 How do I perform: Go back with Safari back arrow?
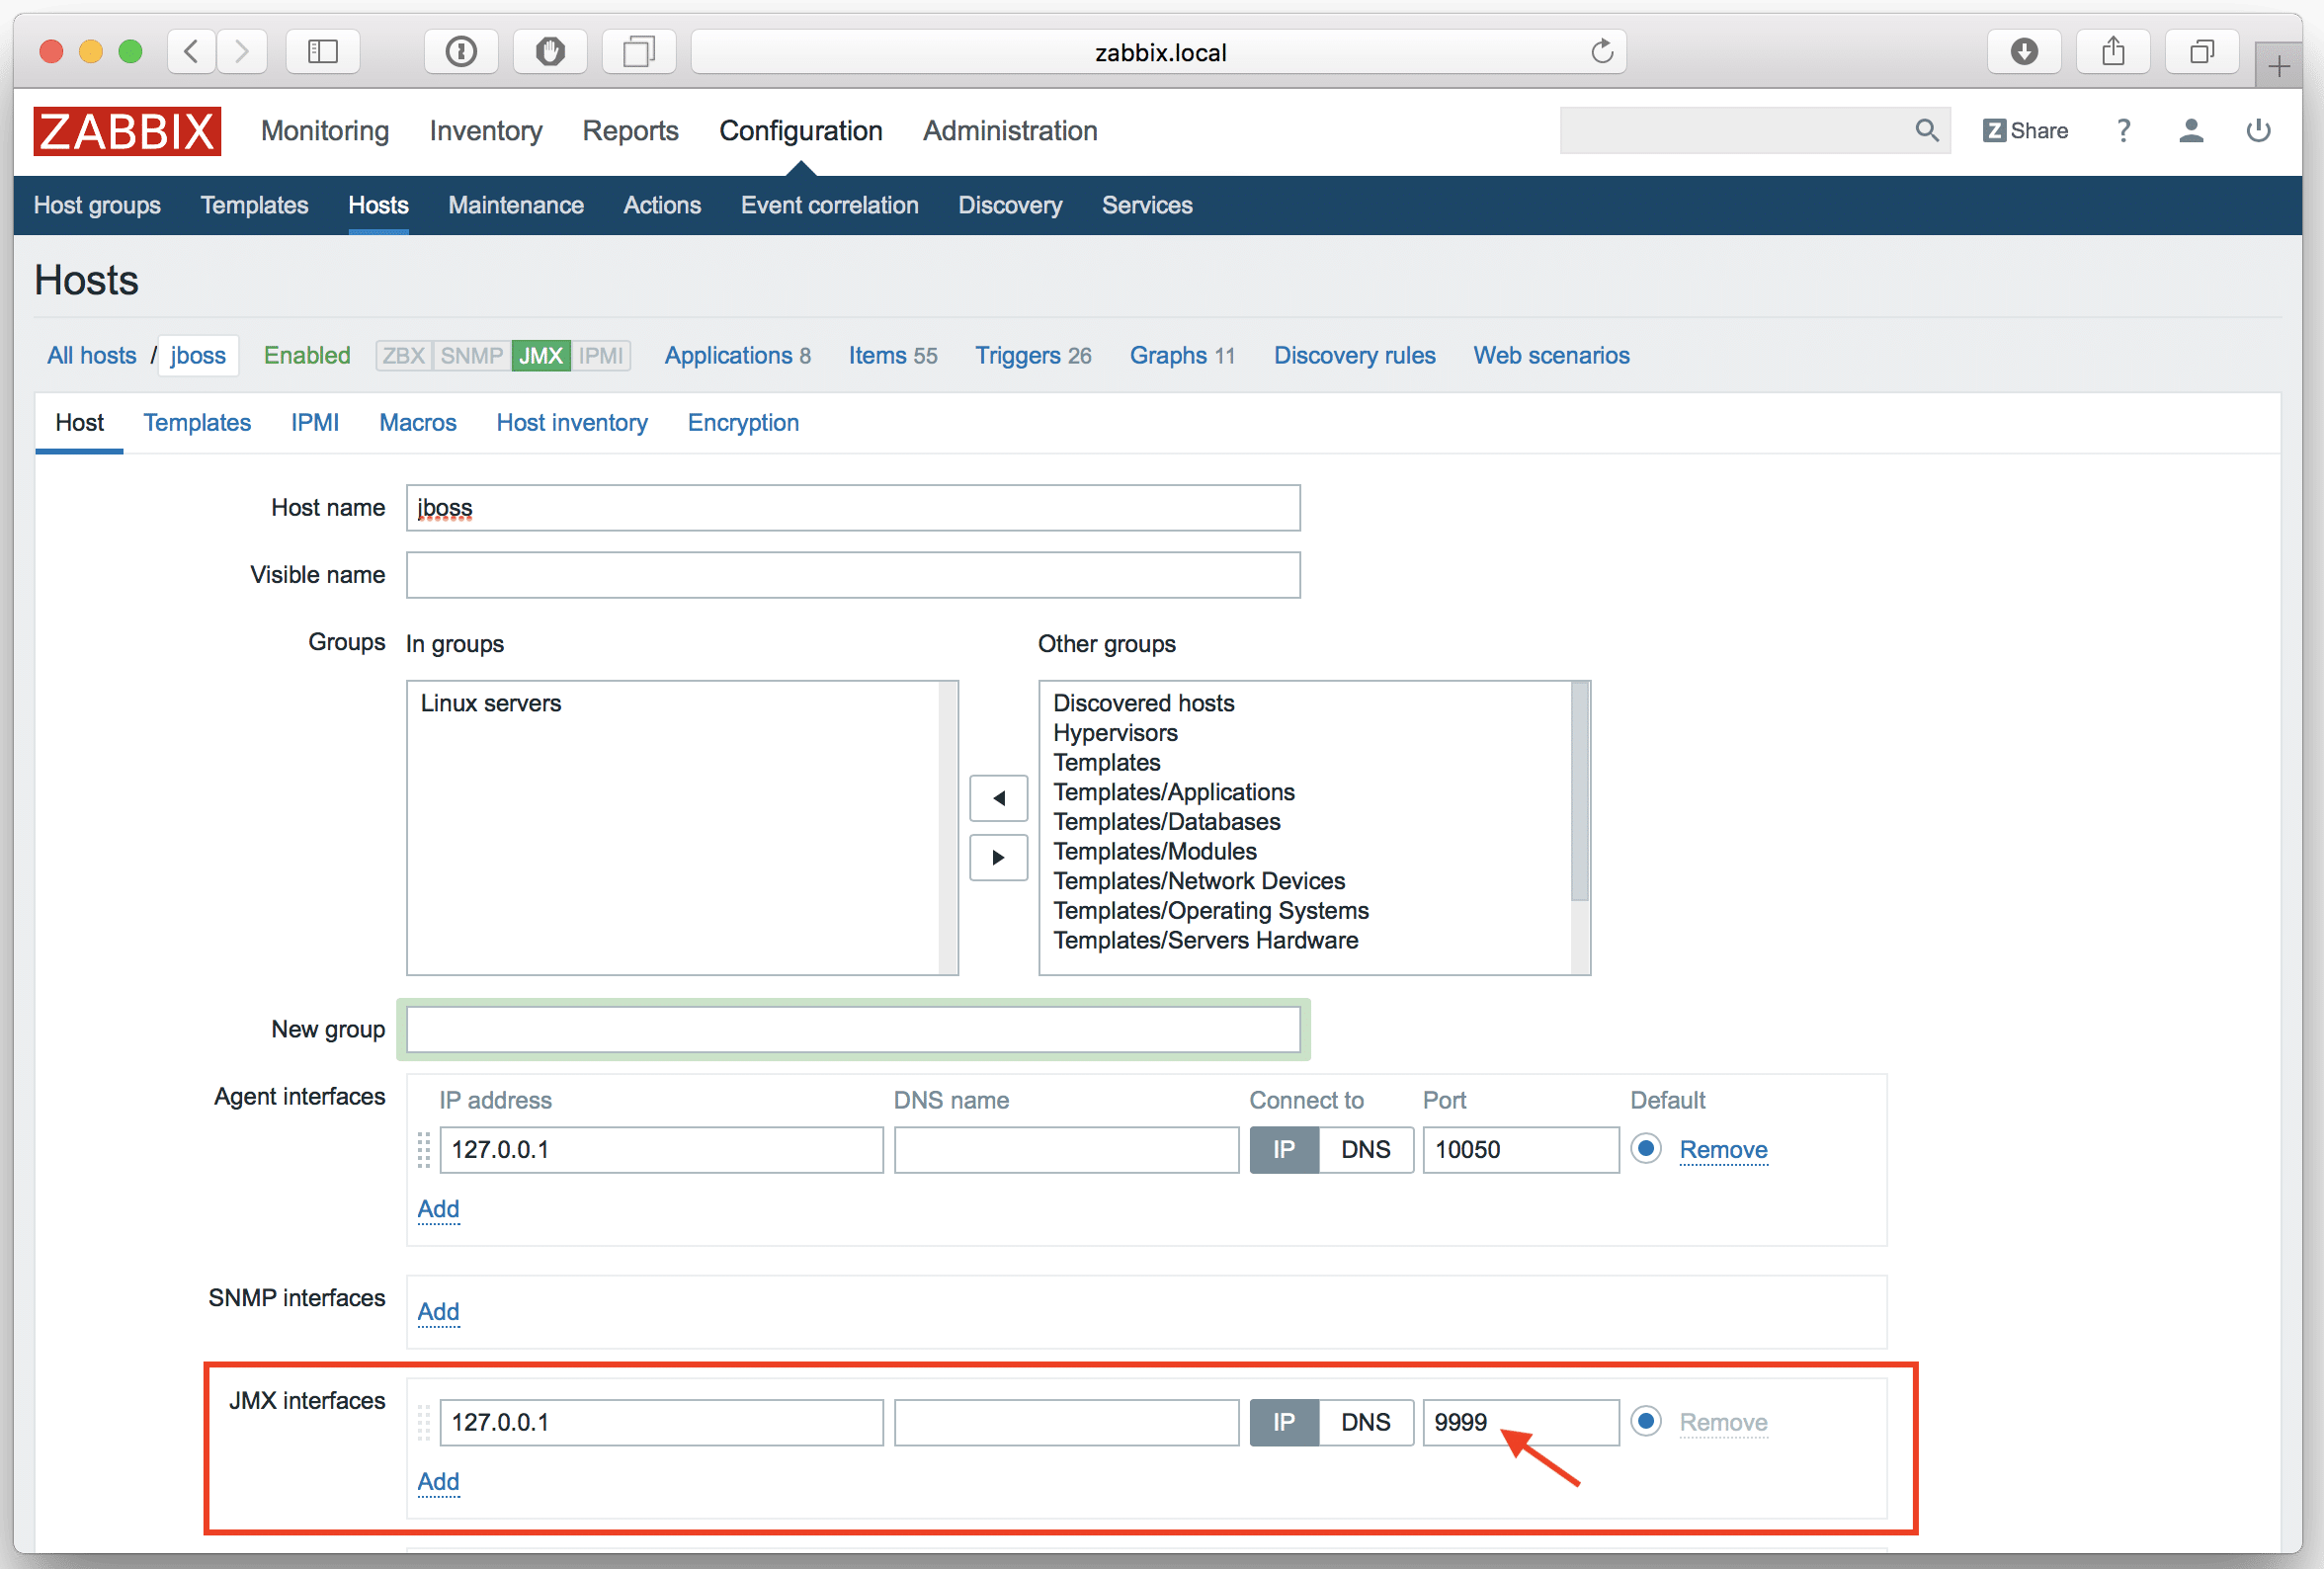[x=192, y=51]
